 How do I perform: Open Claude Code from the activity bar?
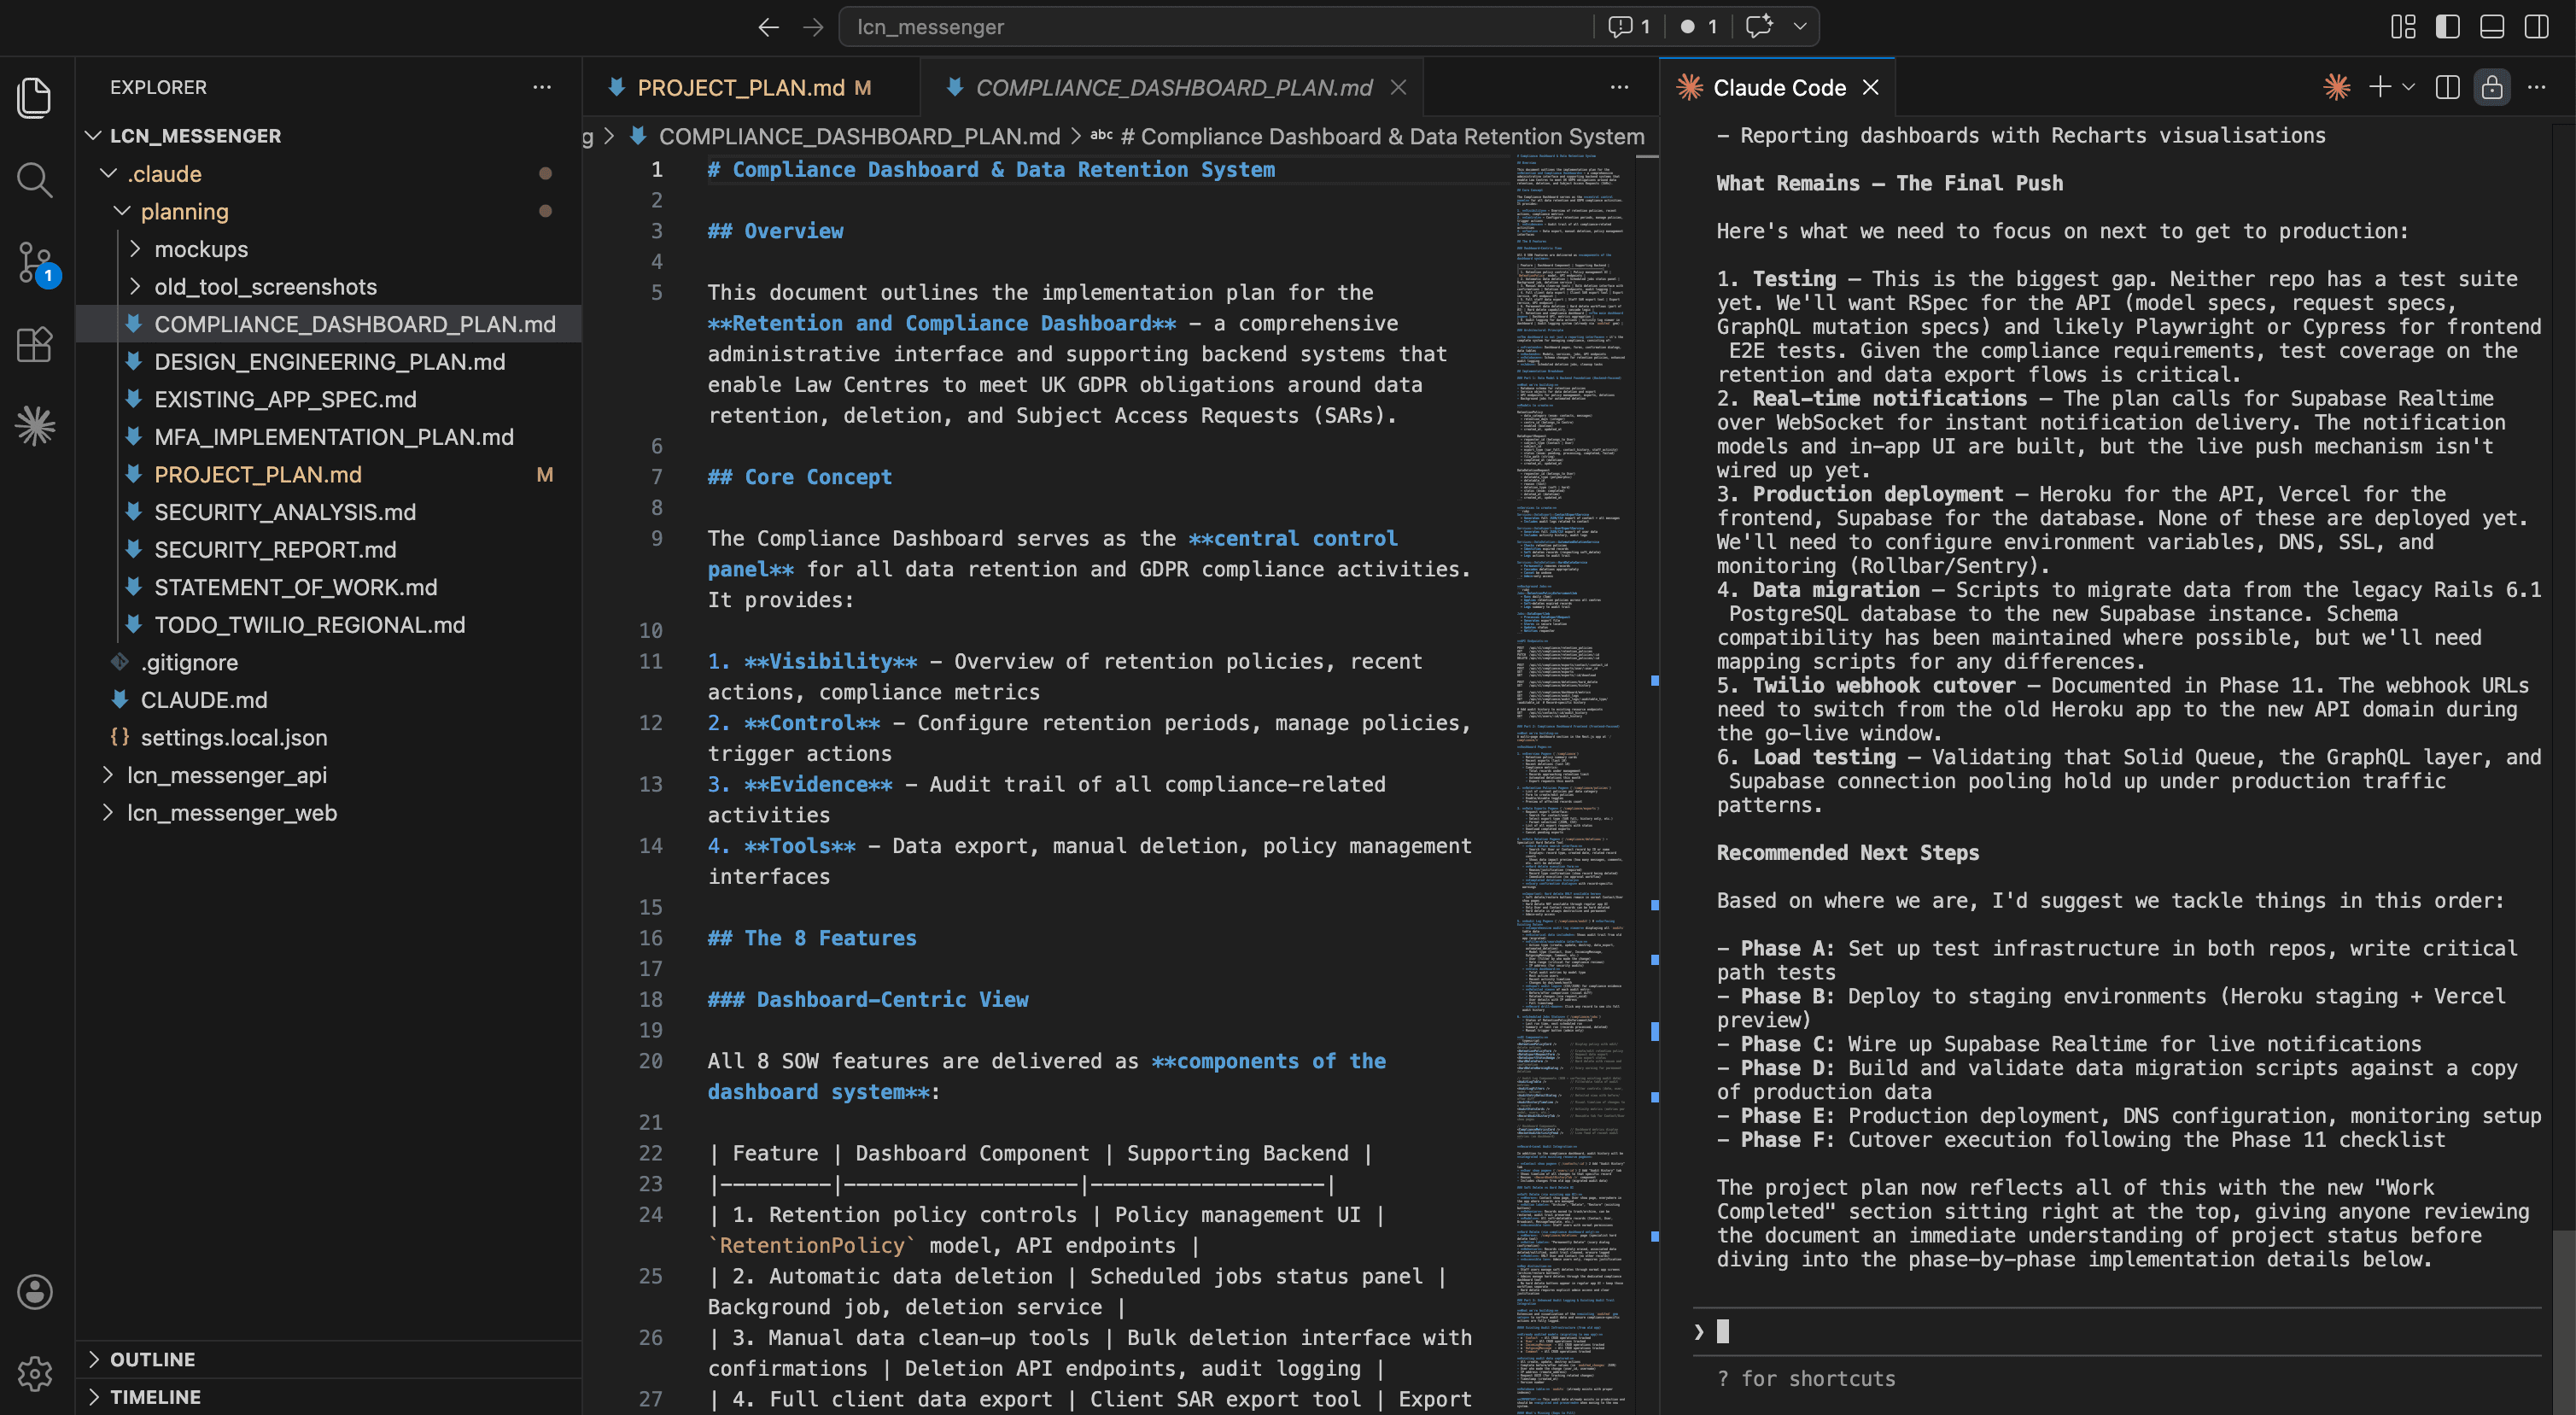pos(35,427)
